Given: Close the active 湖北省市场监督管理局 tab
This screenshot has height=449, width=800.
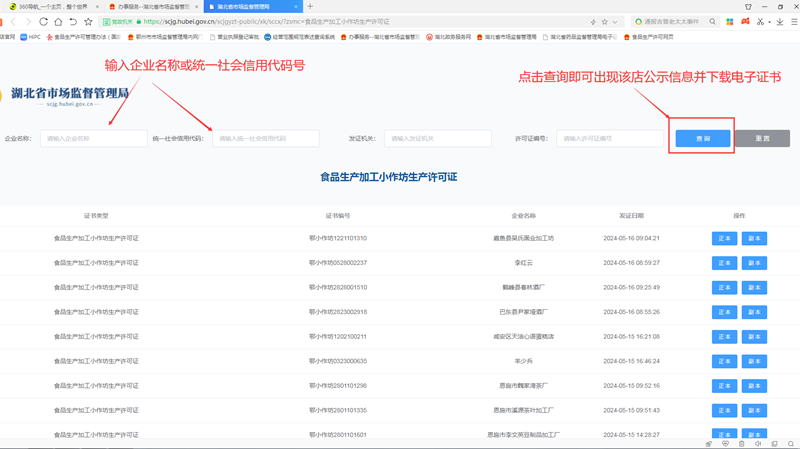Looking at the screenshot, I should click(x=296, y=7).
